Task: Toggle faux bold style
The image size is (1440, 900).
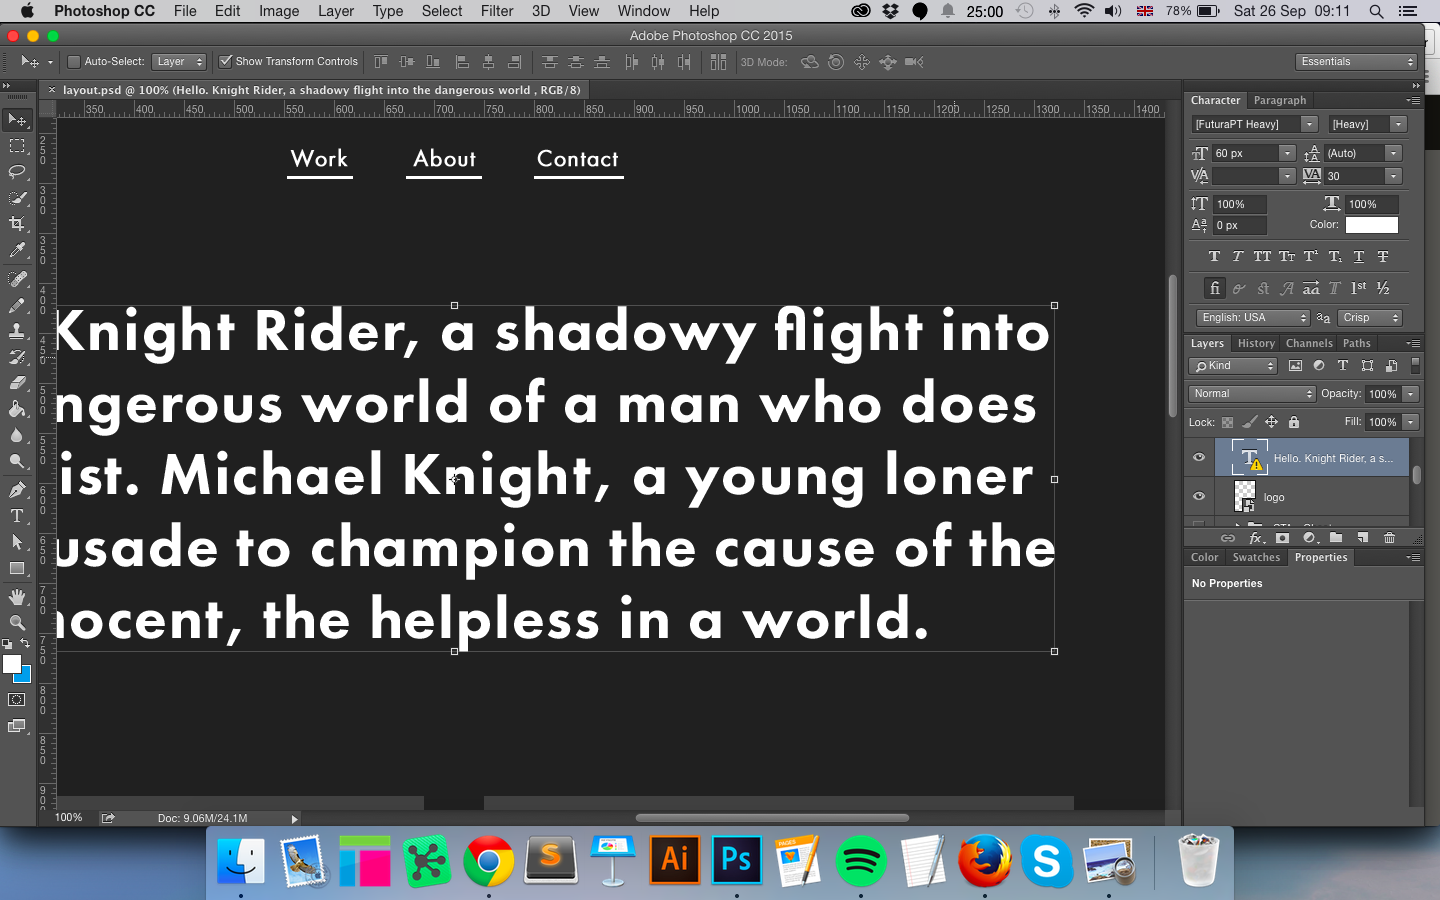Action: click(1214, 257)
